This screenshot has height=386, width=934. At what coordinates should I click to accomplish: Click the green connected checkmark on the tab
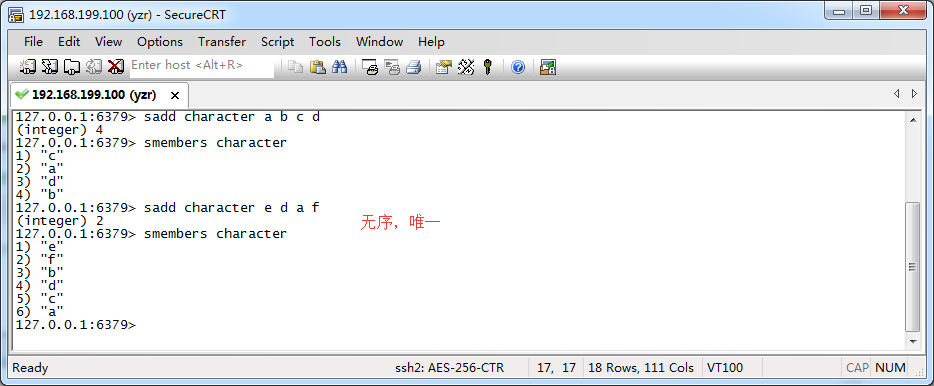(22, 95)
